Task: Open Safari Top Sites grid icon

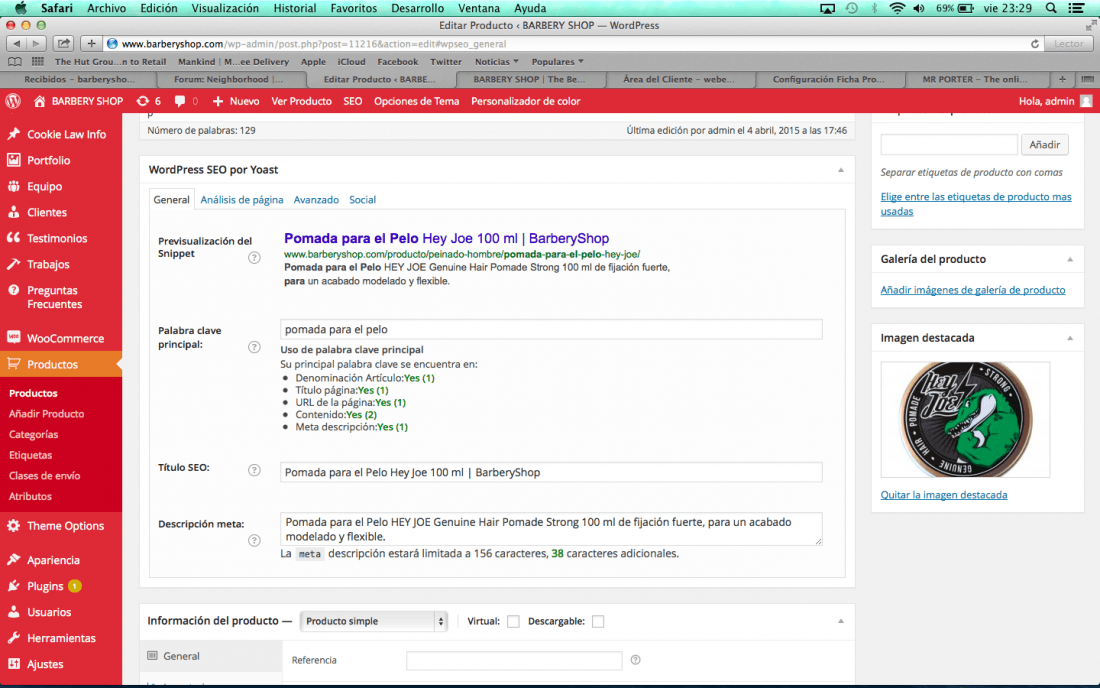Action: tap(37, 62)
